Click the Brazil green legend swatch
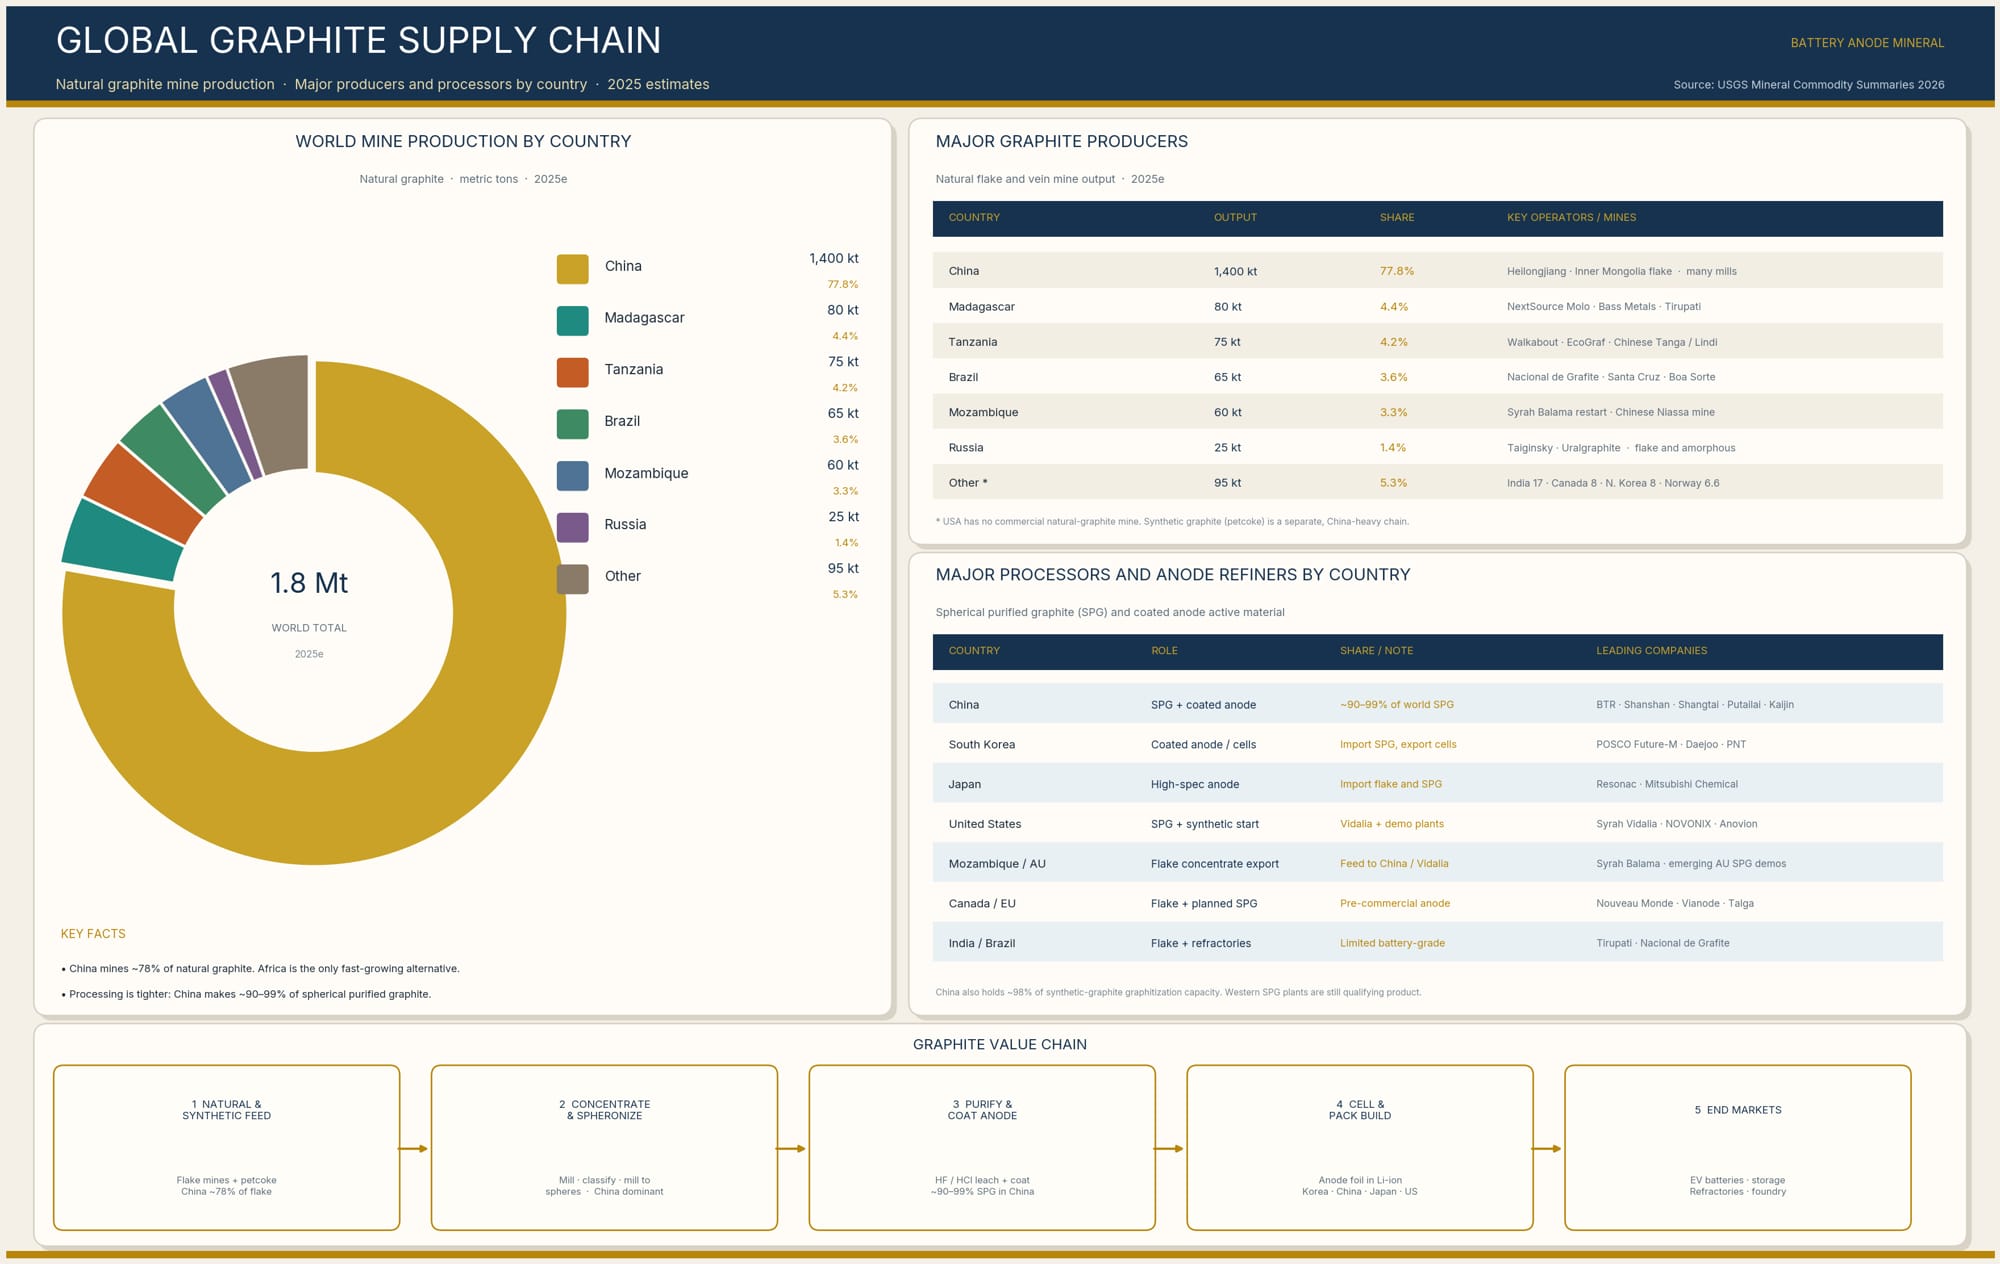This screenshot has height=1264, width=2000. 572,424
